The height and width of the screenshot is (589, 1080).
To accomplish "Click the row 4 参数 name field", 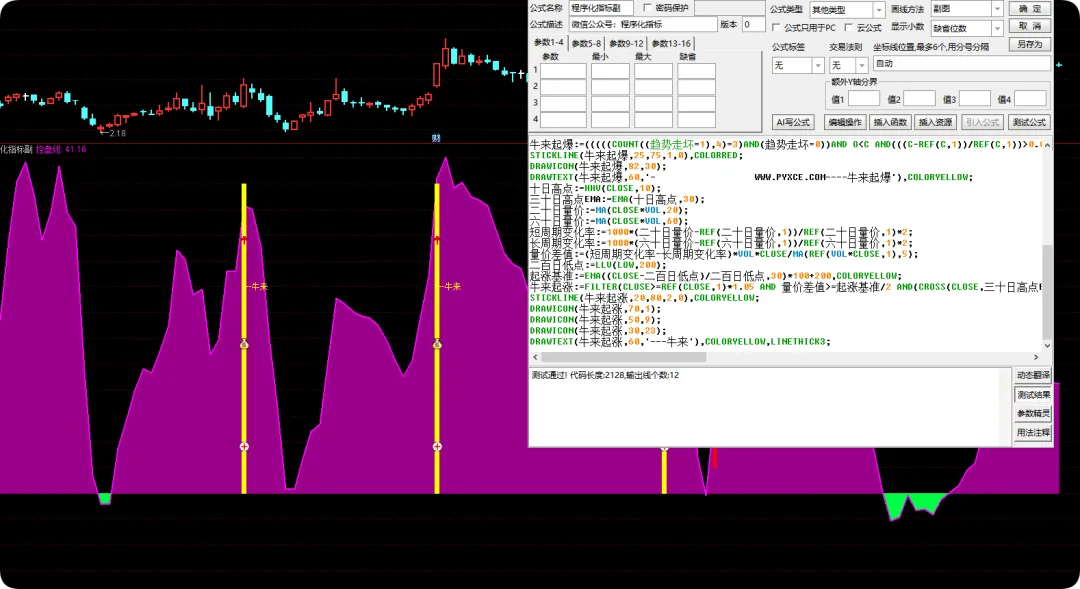I will (x=563, y=120).
